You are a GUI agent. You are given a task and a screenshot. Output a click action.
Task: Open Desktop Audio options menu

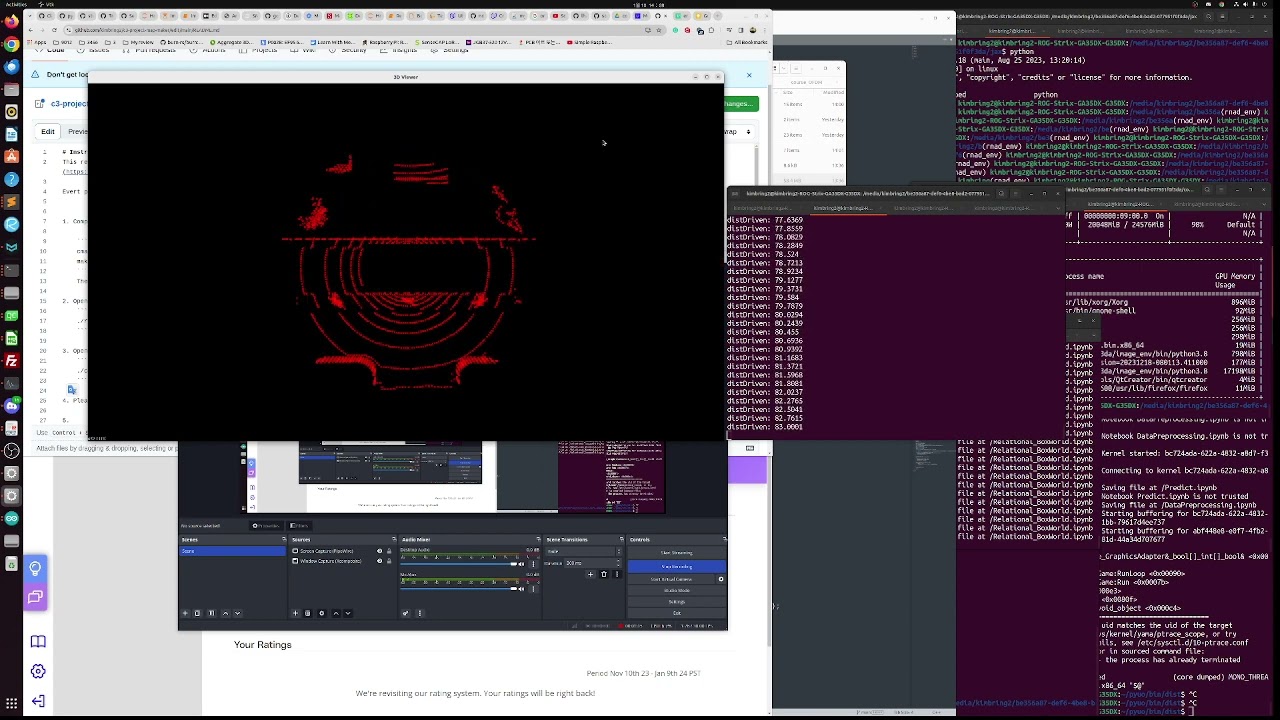pyautogui.click(x=533, y=564)
